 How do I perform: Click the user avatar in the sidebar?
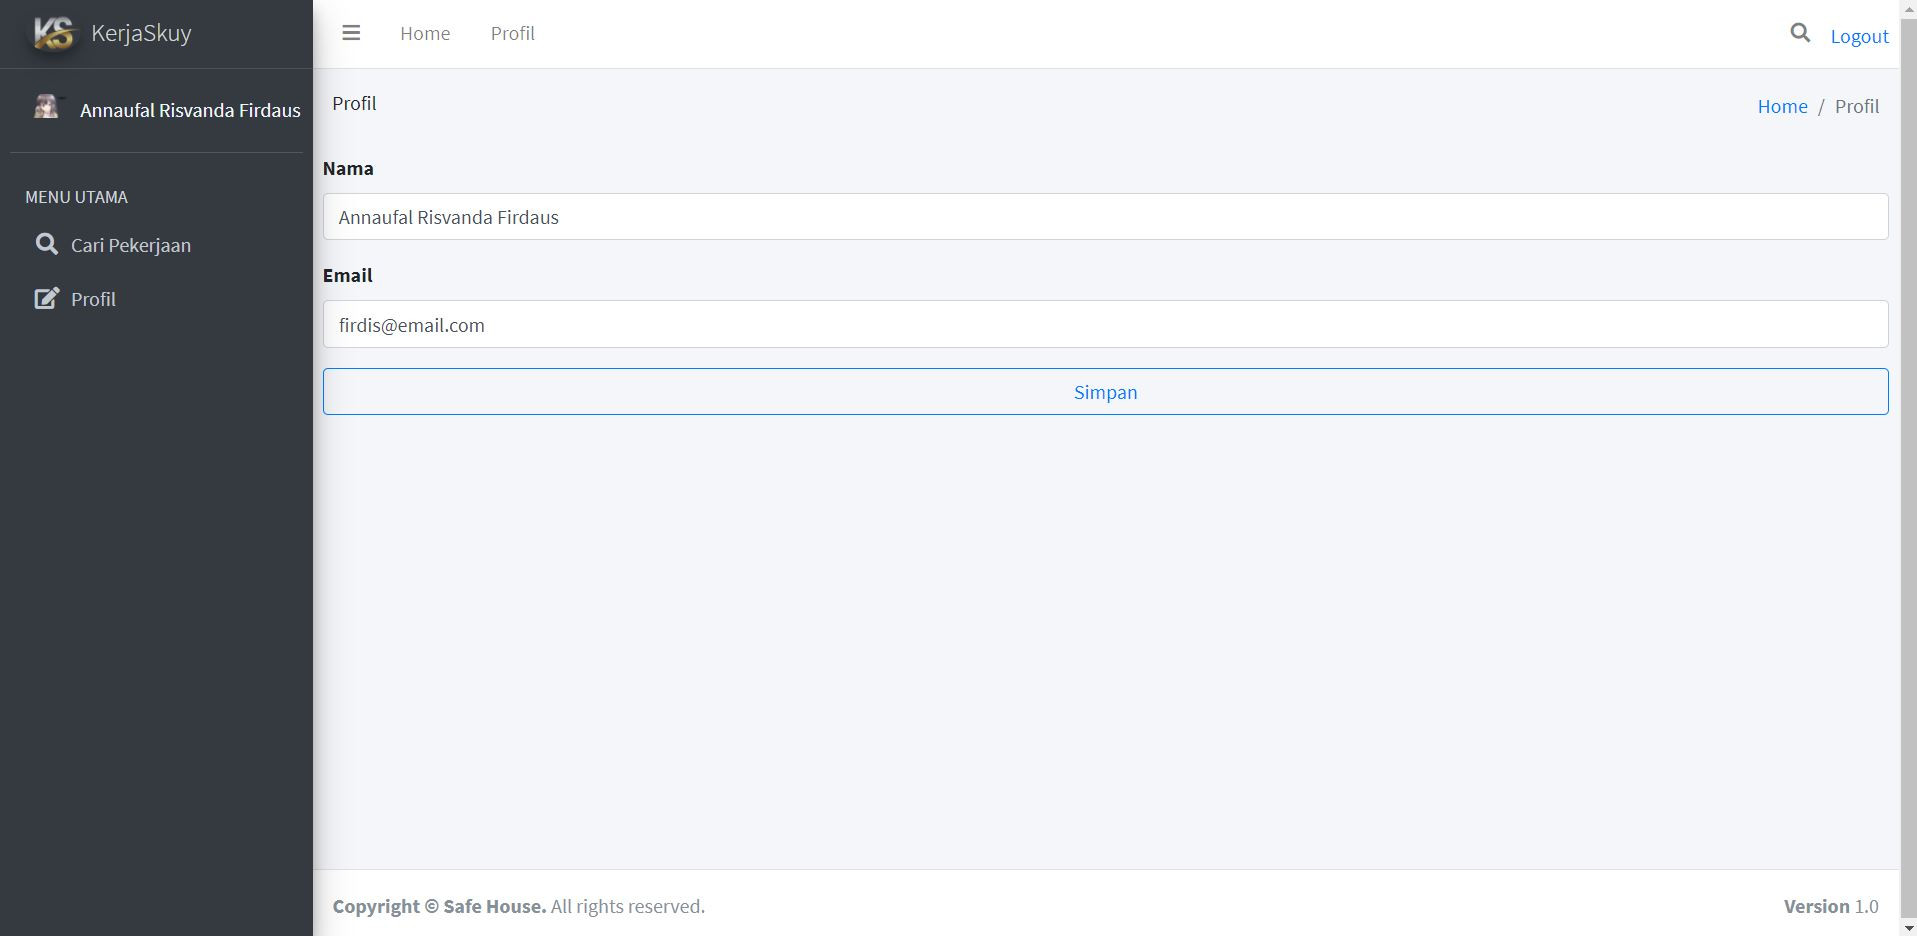click(46, 107)
